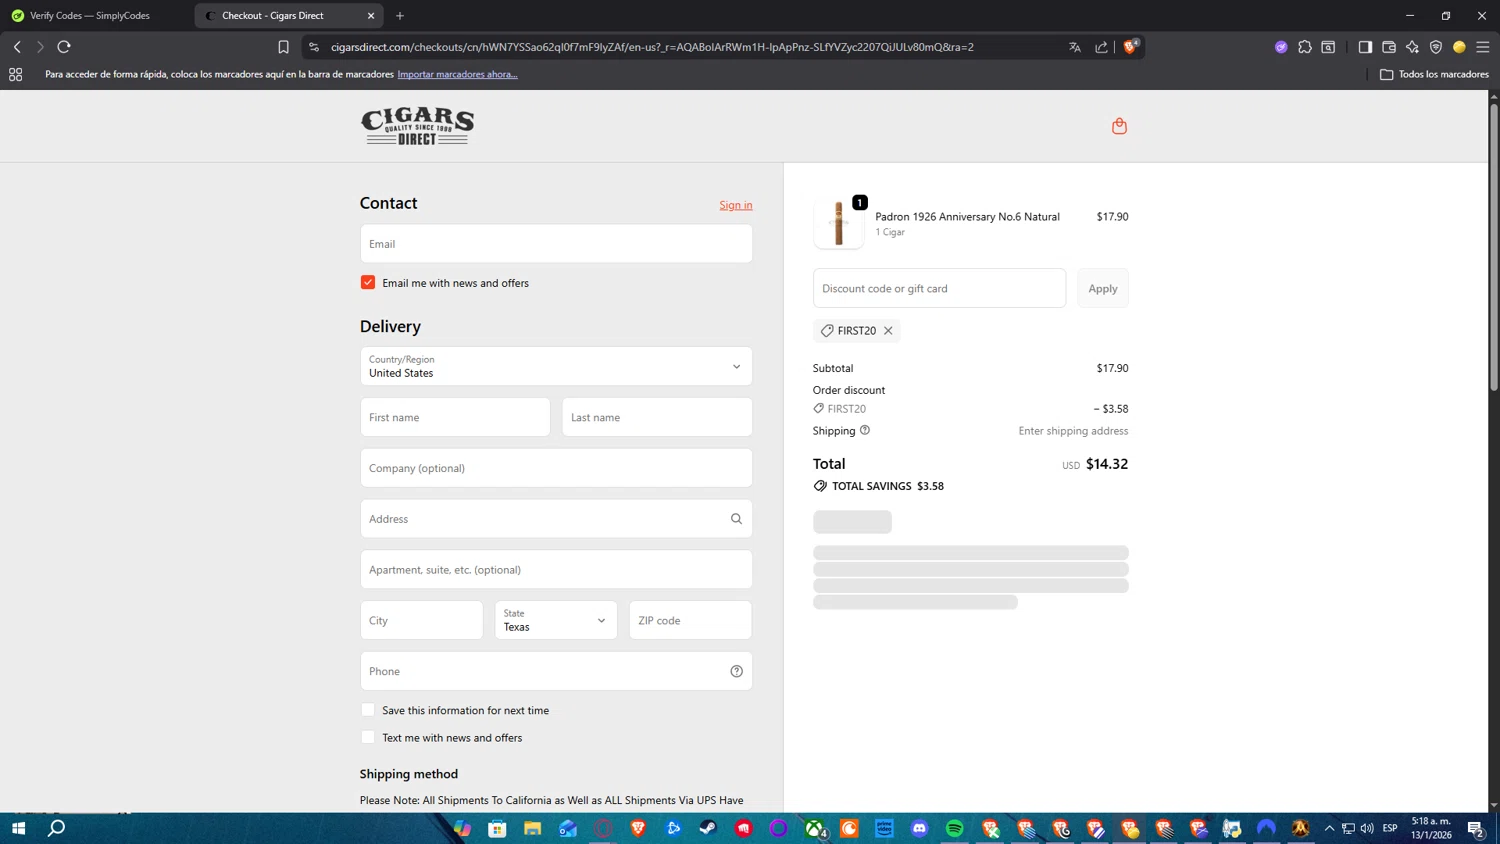Close the Checkout - Cigars Direct tab
Viewport: 1500px width, 844px height.
(371, 15)
